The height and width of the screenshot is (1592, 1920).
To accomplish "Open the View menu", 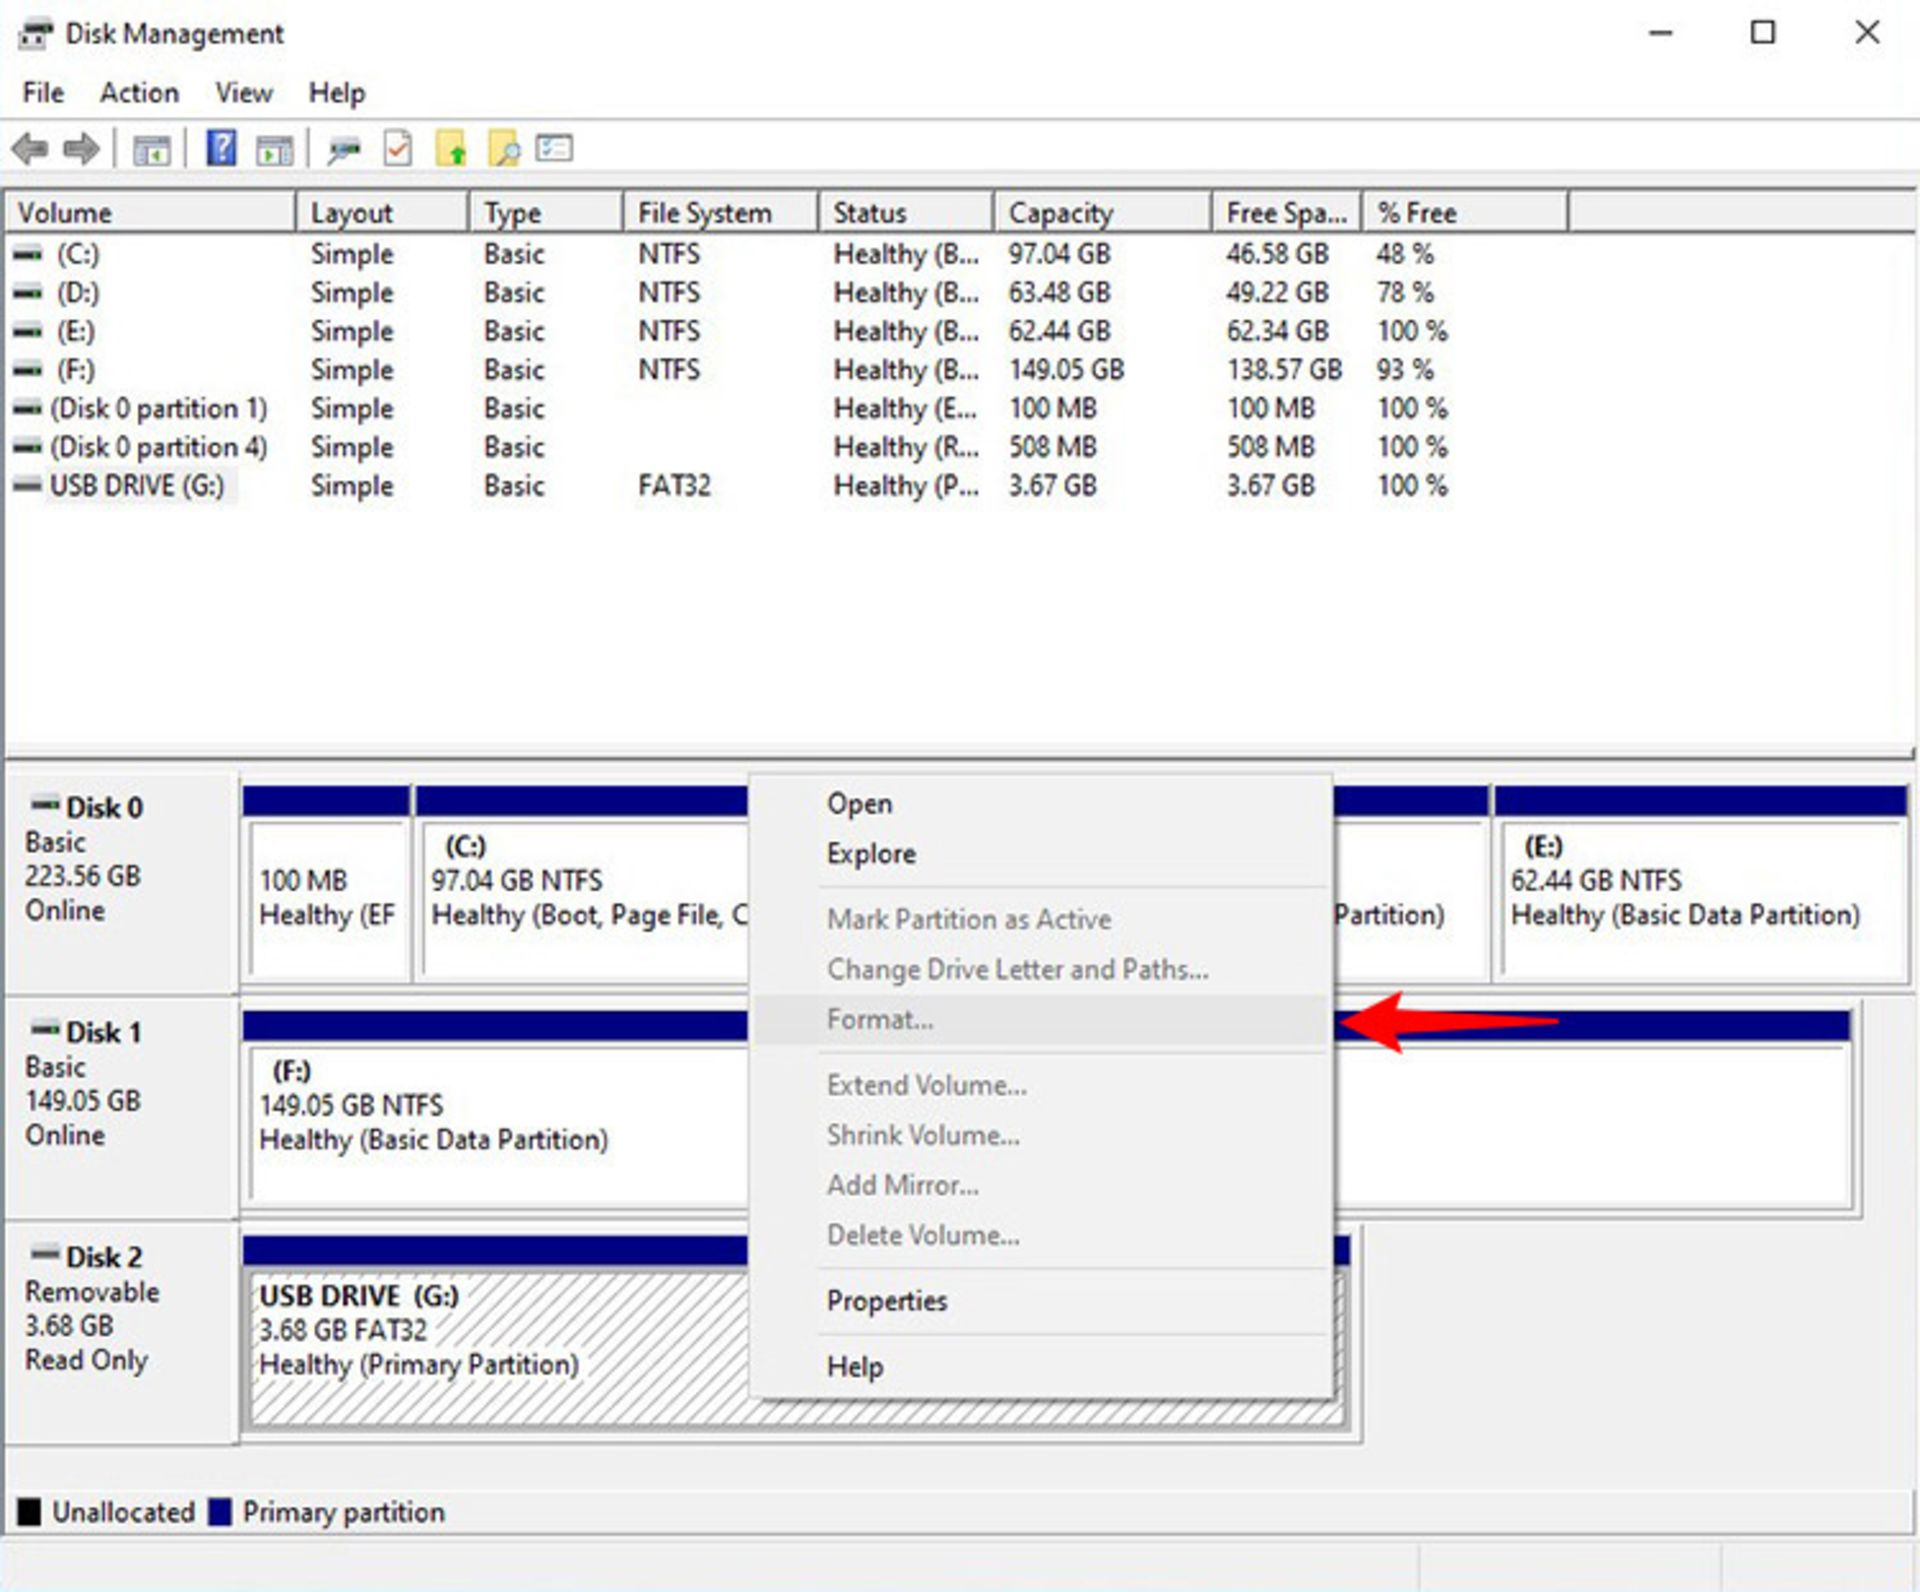I will point(242,92).
